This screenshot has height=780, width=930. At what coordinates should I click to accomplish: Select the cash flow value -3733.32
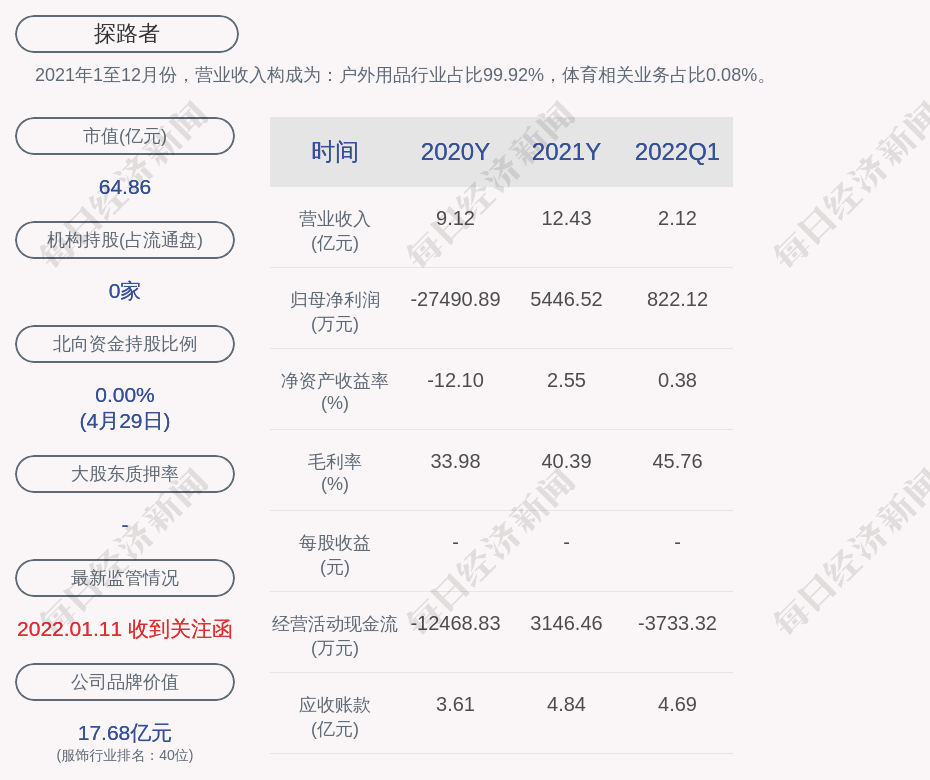(x=677, y=623)
